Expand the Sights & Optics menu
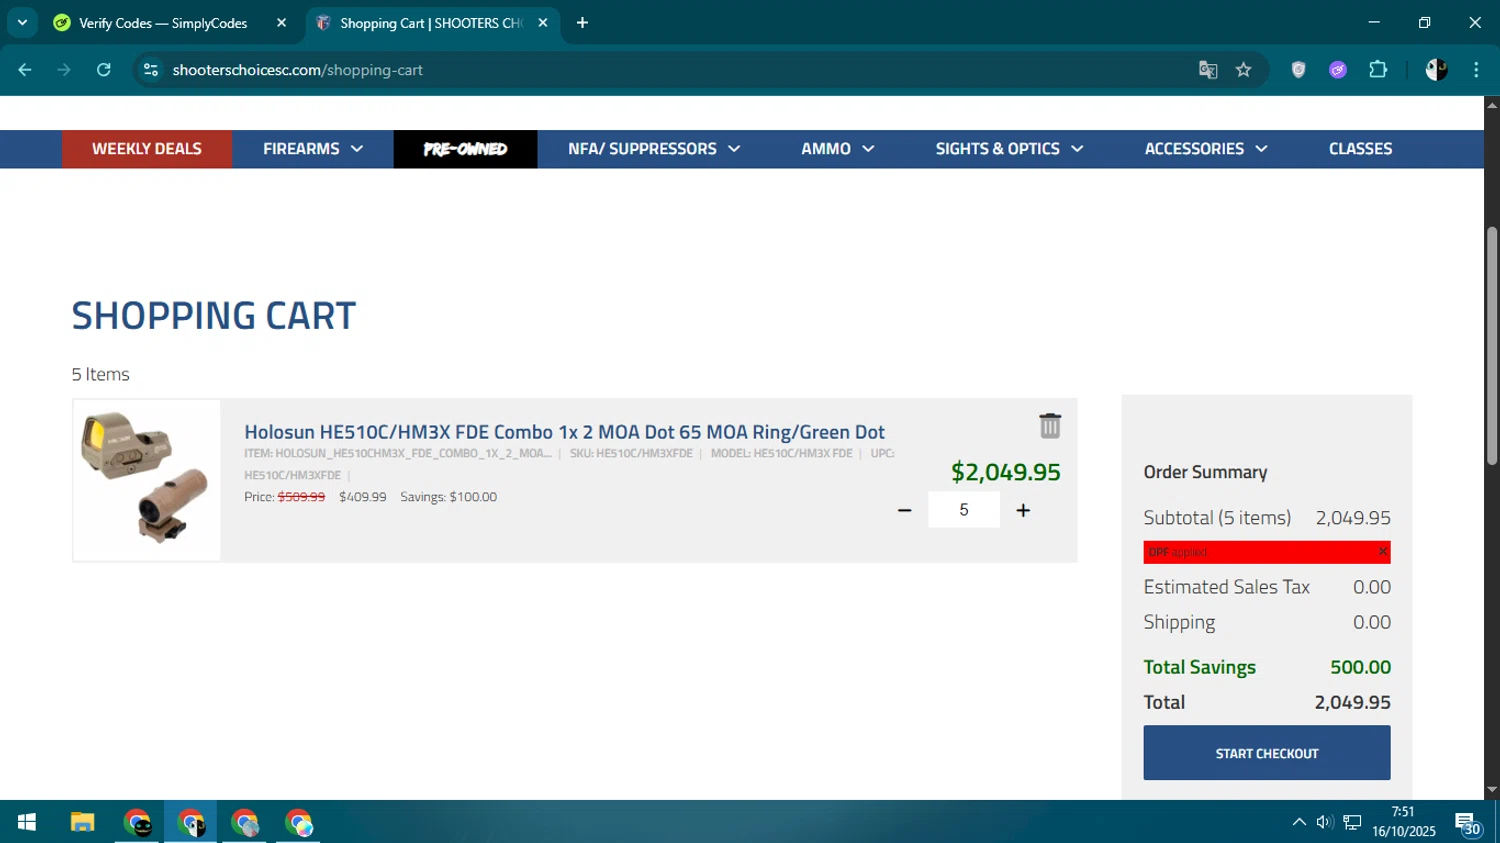The height and width of the screenshot is (843, 1500). [1009, 149]
